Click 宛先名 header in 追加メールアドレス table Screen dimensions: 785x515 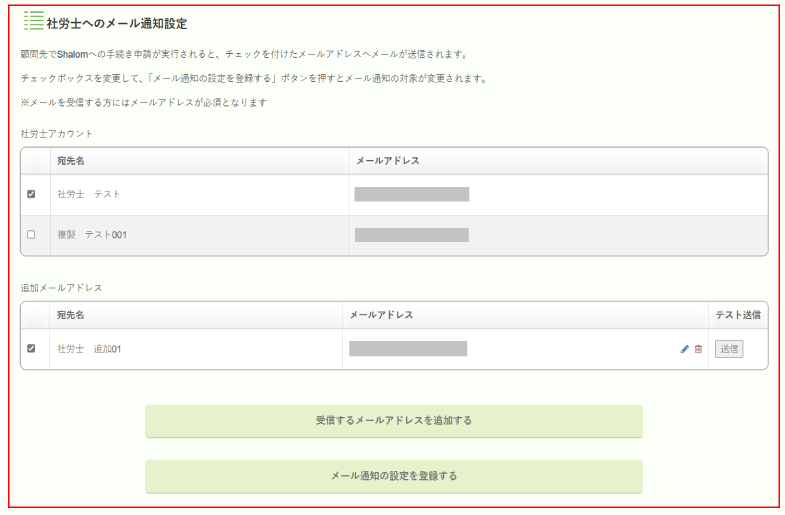71,315
